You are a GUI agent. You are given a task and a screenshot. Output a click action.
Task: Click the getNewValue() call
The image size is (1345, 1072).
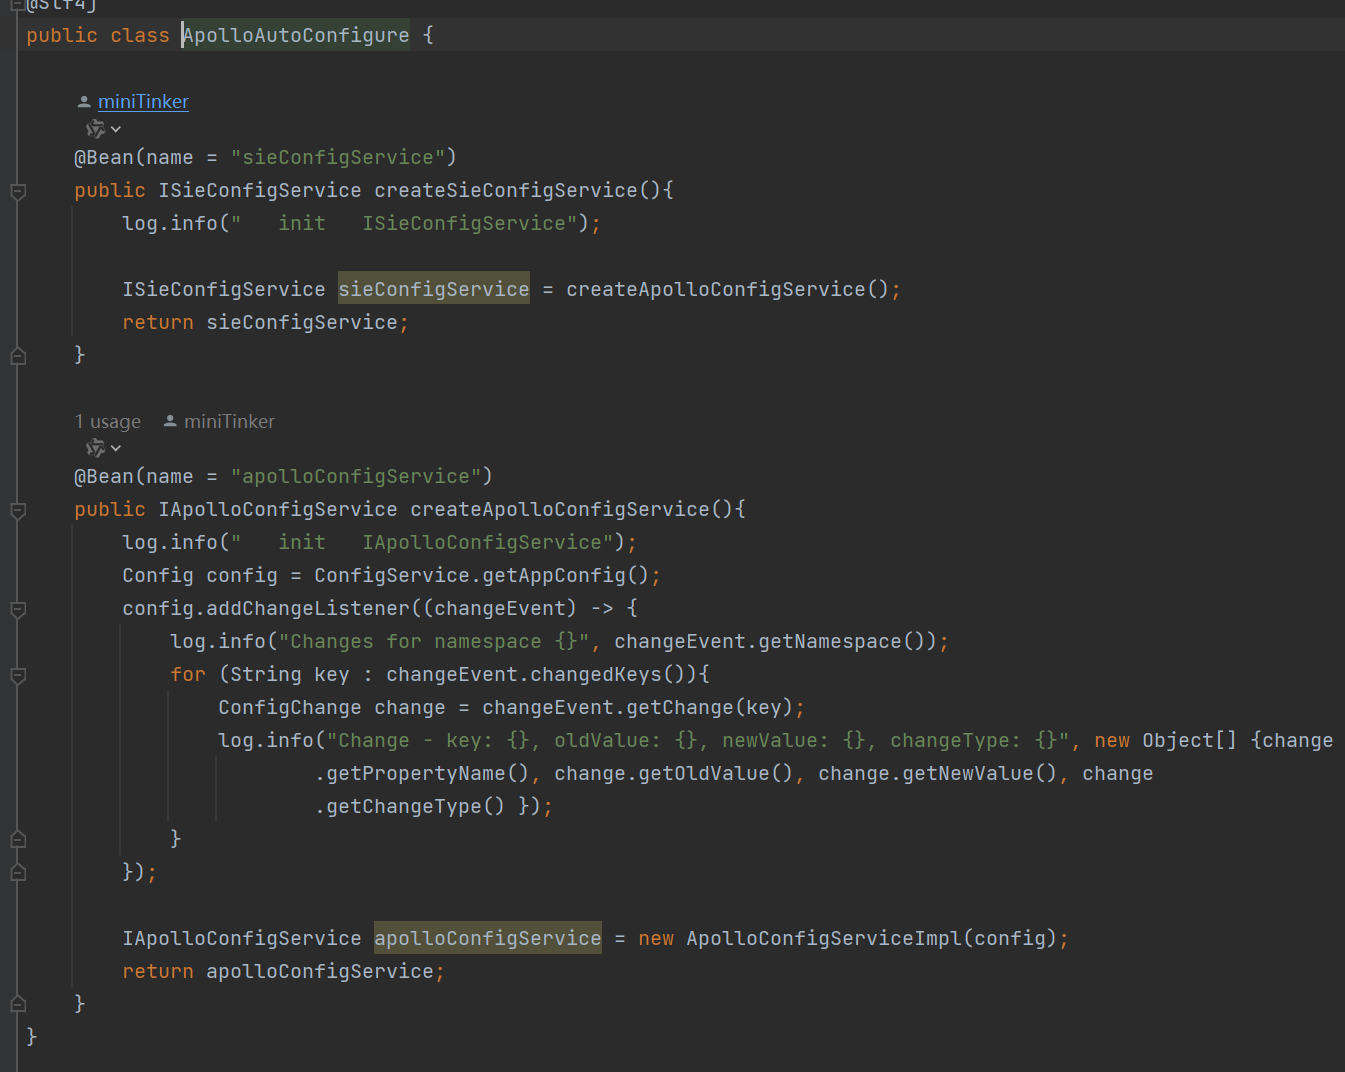(980, 773)
